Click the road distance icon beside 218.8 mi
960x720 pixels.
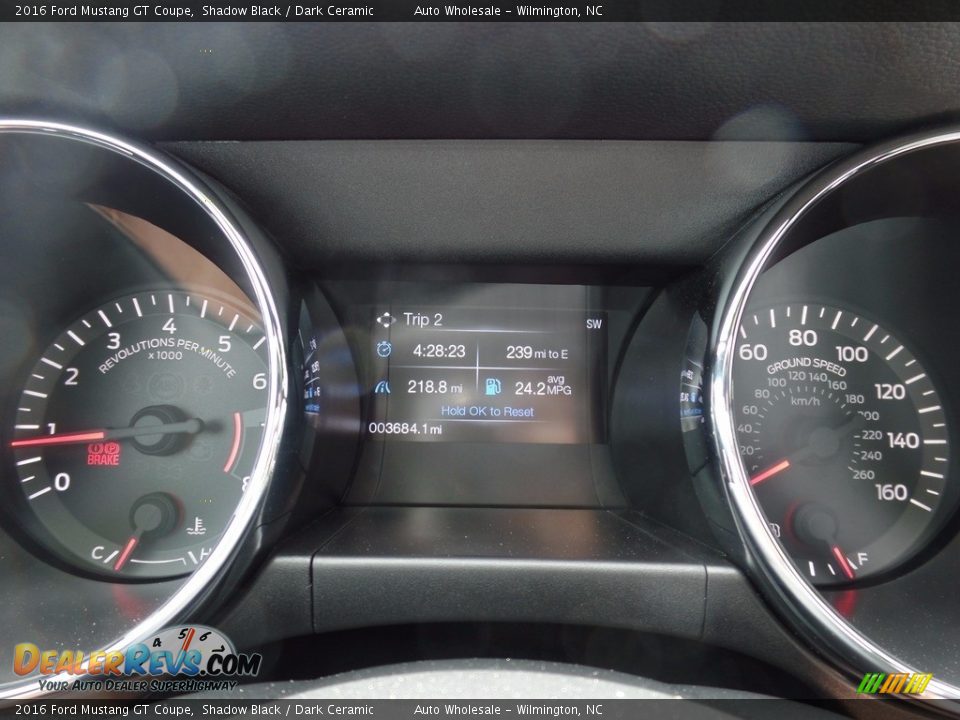384,386
